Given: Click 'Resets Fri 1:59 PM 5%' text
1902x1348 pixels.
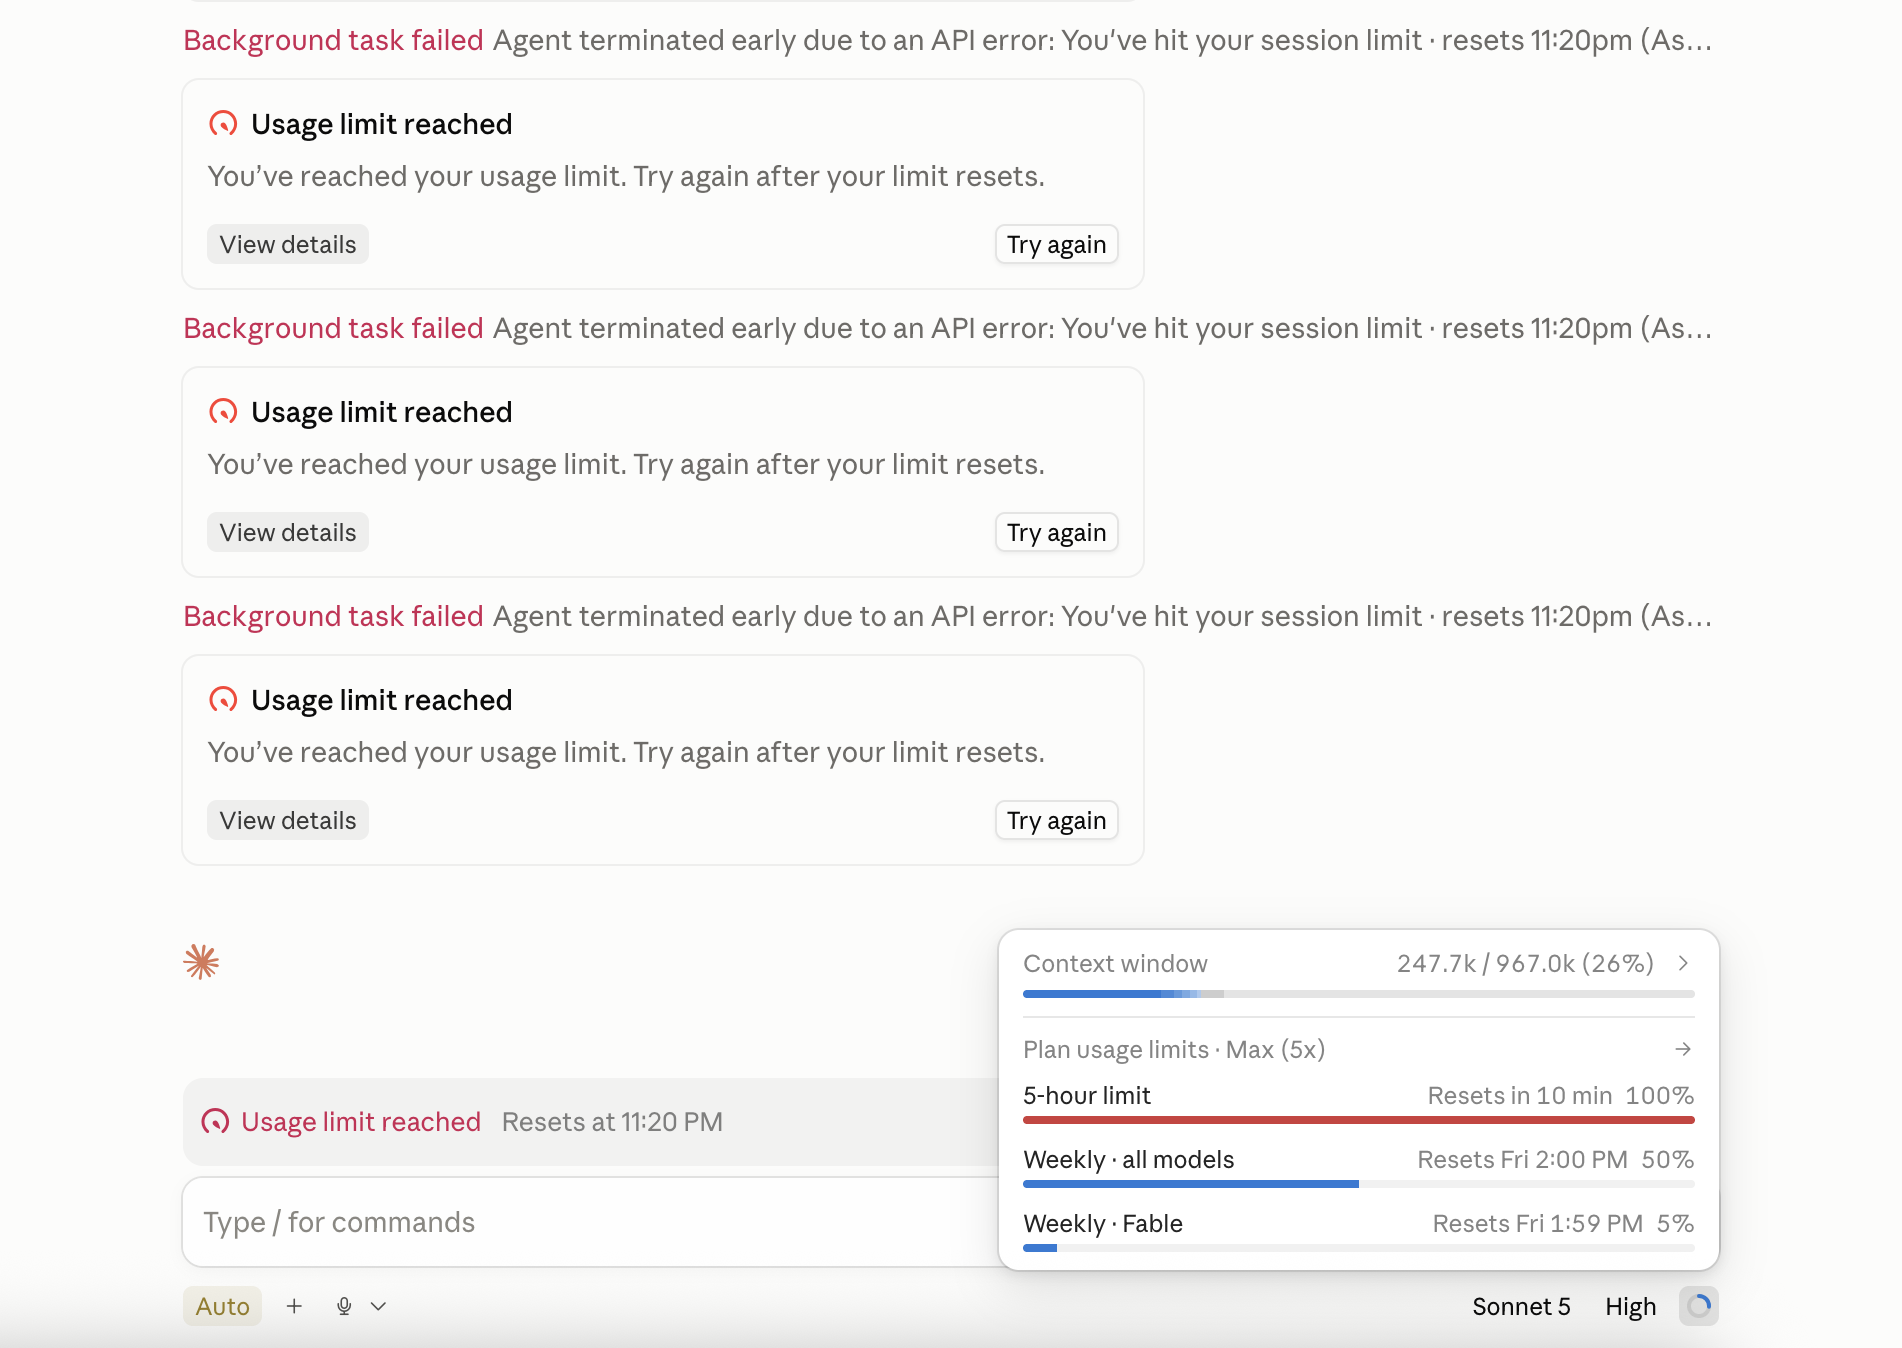Looking at the screenshot, I should (x=1563, y=1223).
